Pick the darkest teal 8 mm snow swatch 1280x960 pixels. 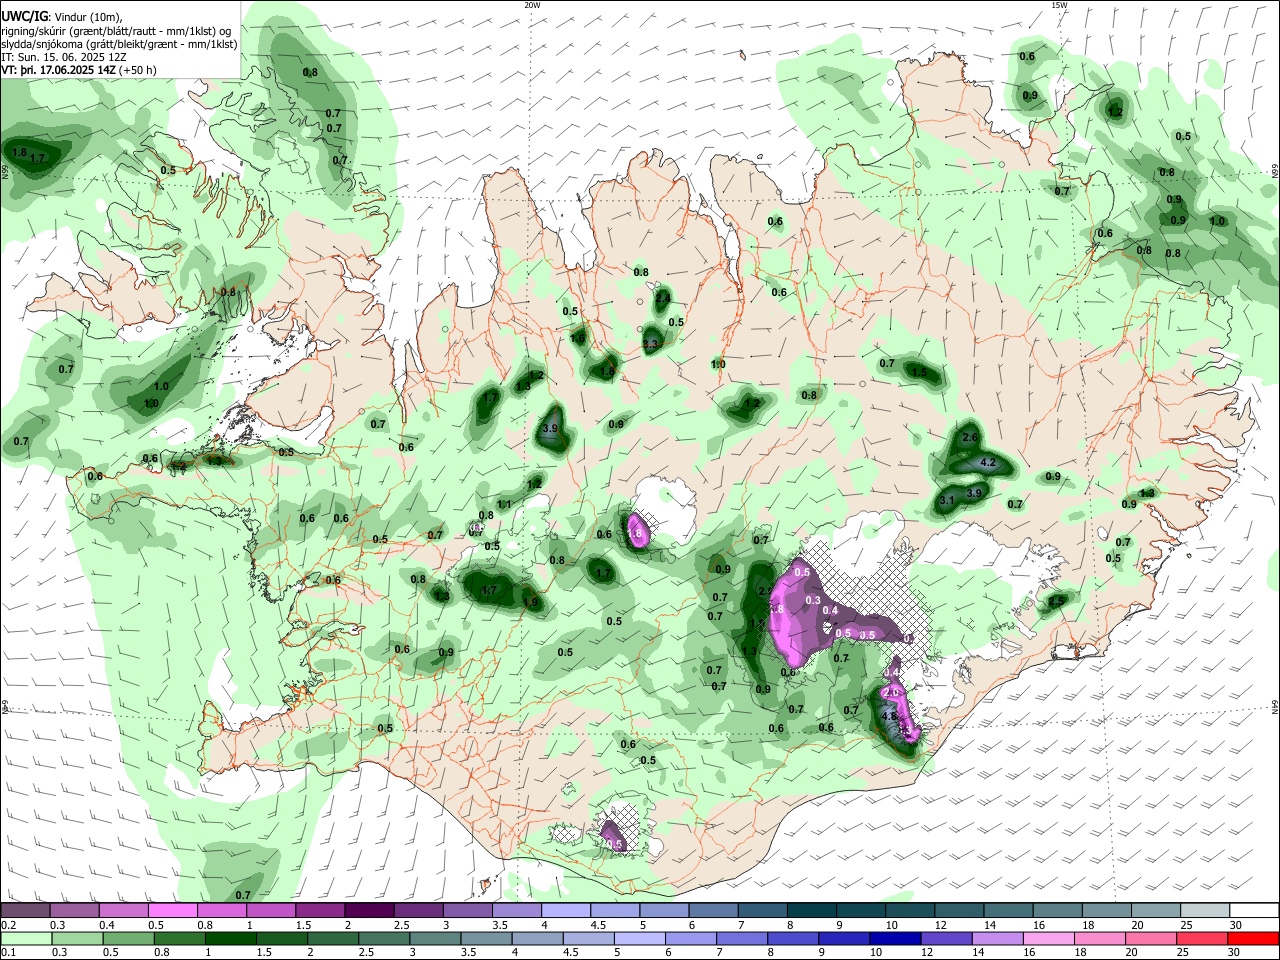click(x=812, y=910)
